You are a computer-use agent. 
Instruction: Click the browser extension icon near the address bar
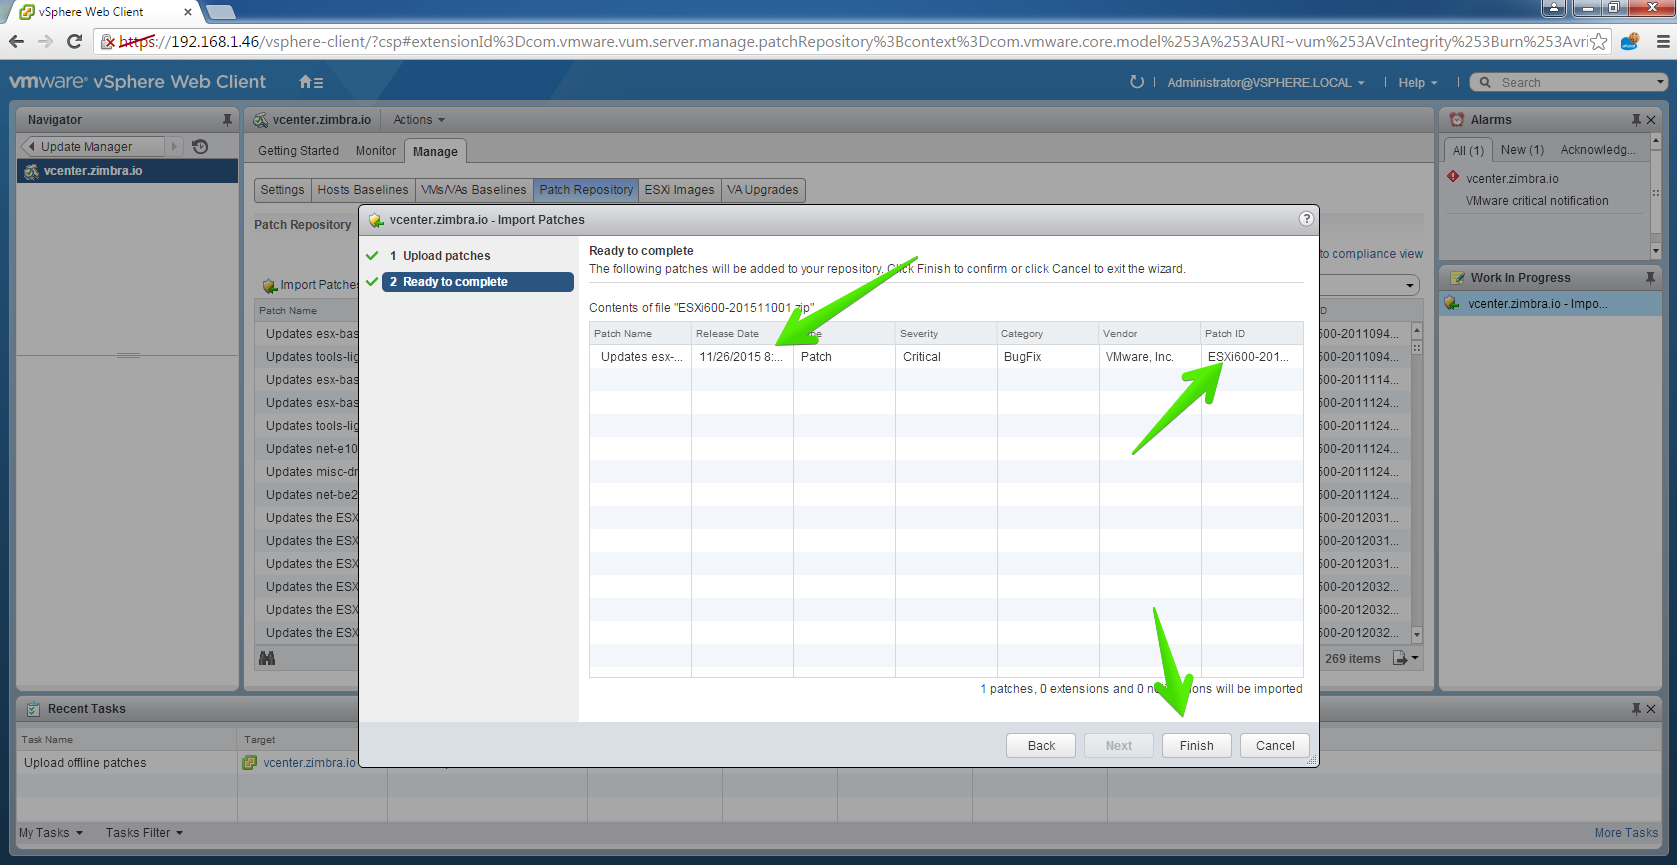pos(1630,41)
